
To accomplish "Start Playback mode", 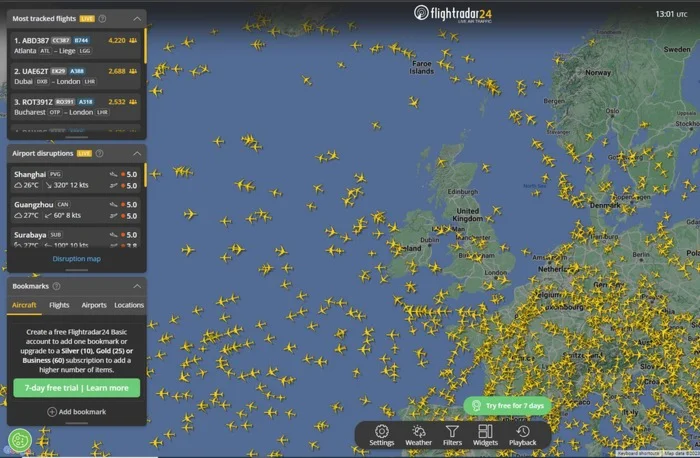I will click(x=522, y=435).
